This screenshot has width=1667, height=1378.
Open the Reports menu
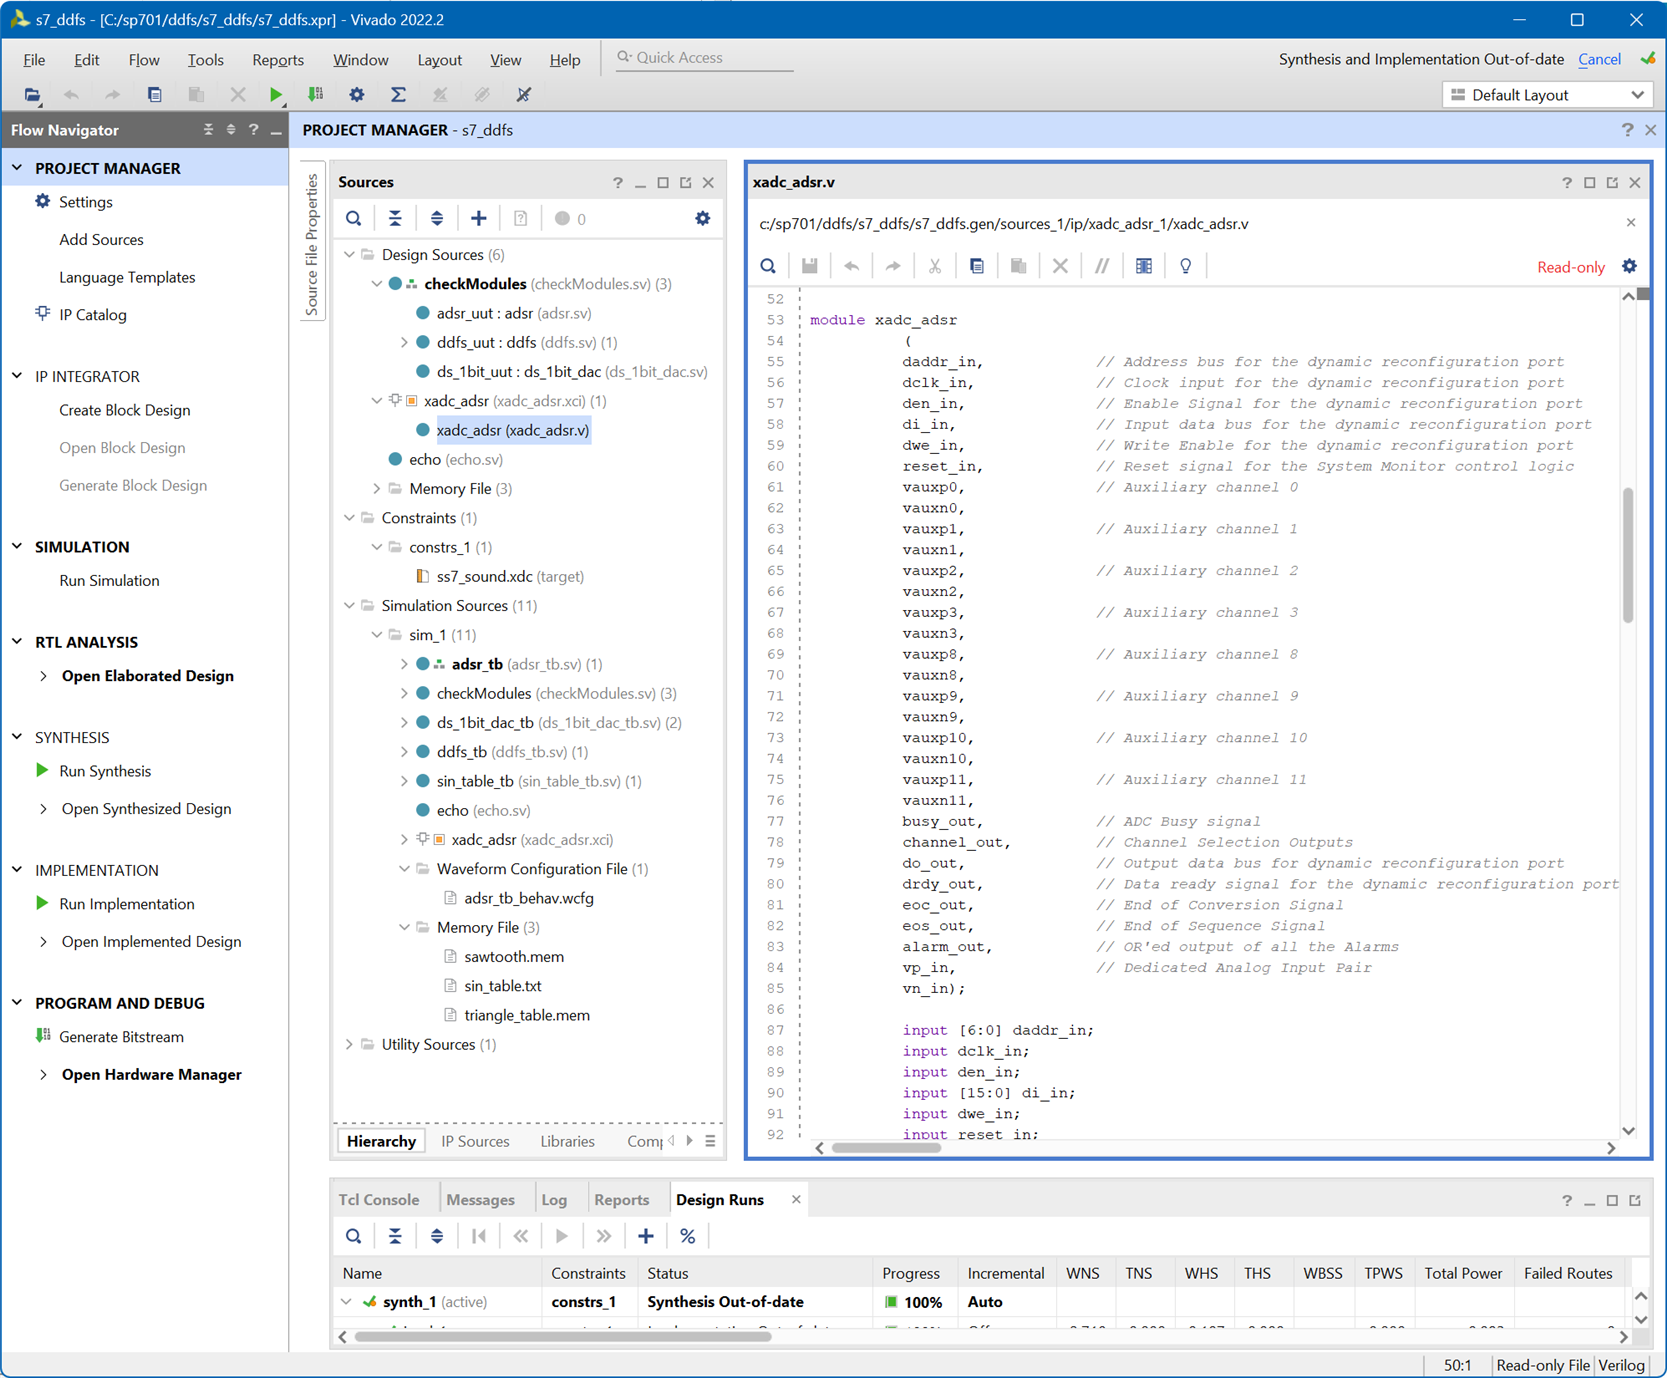[278, 60]
